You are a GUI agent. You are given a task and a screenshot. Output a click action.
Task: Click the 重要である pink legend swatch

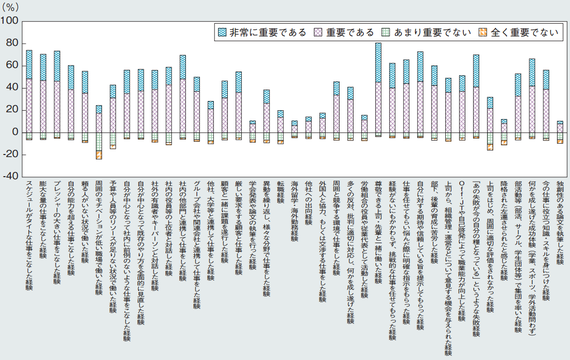tap(318, 33)
